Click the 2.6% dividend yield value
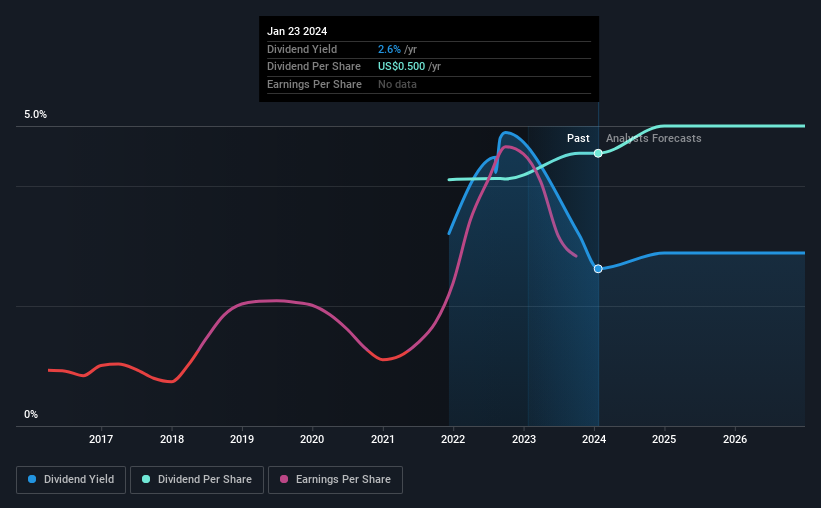 pyautogui.click(x=389, y=49)
